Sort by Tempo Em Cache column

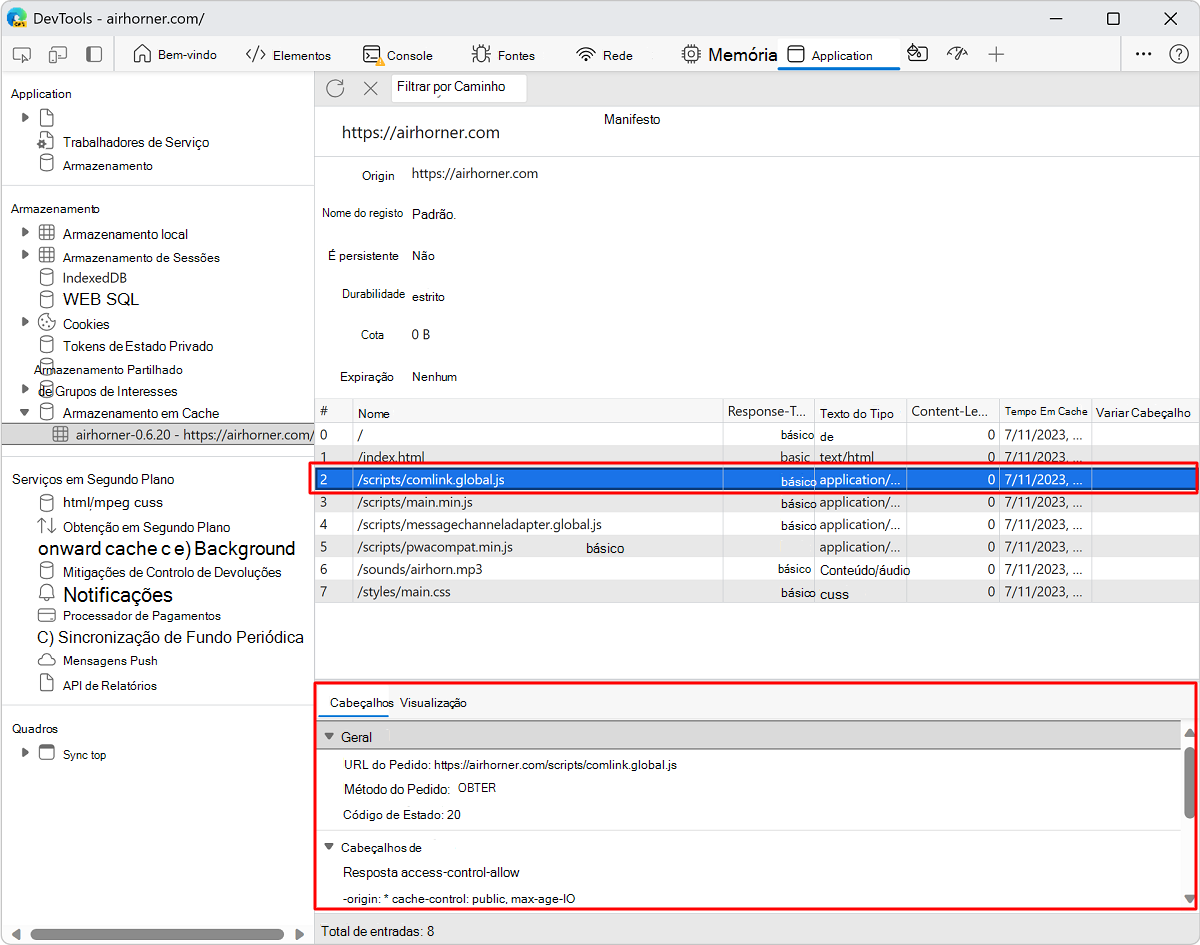coord(1045,412)
